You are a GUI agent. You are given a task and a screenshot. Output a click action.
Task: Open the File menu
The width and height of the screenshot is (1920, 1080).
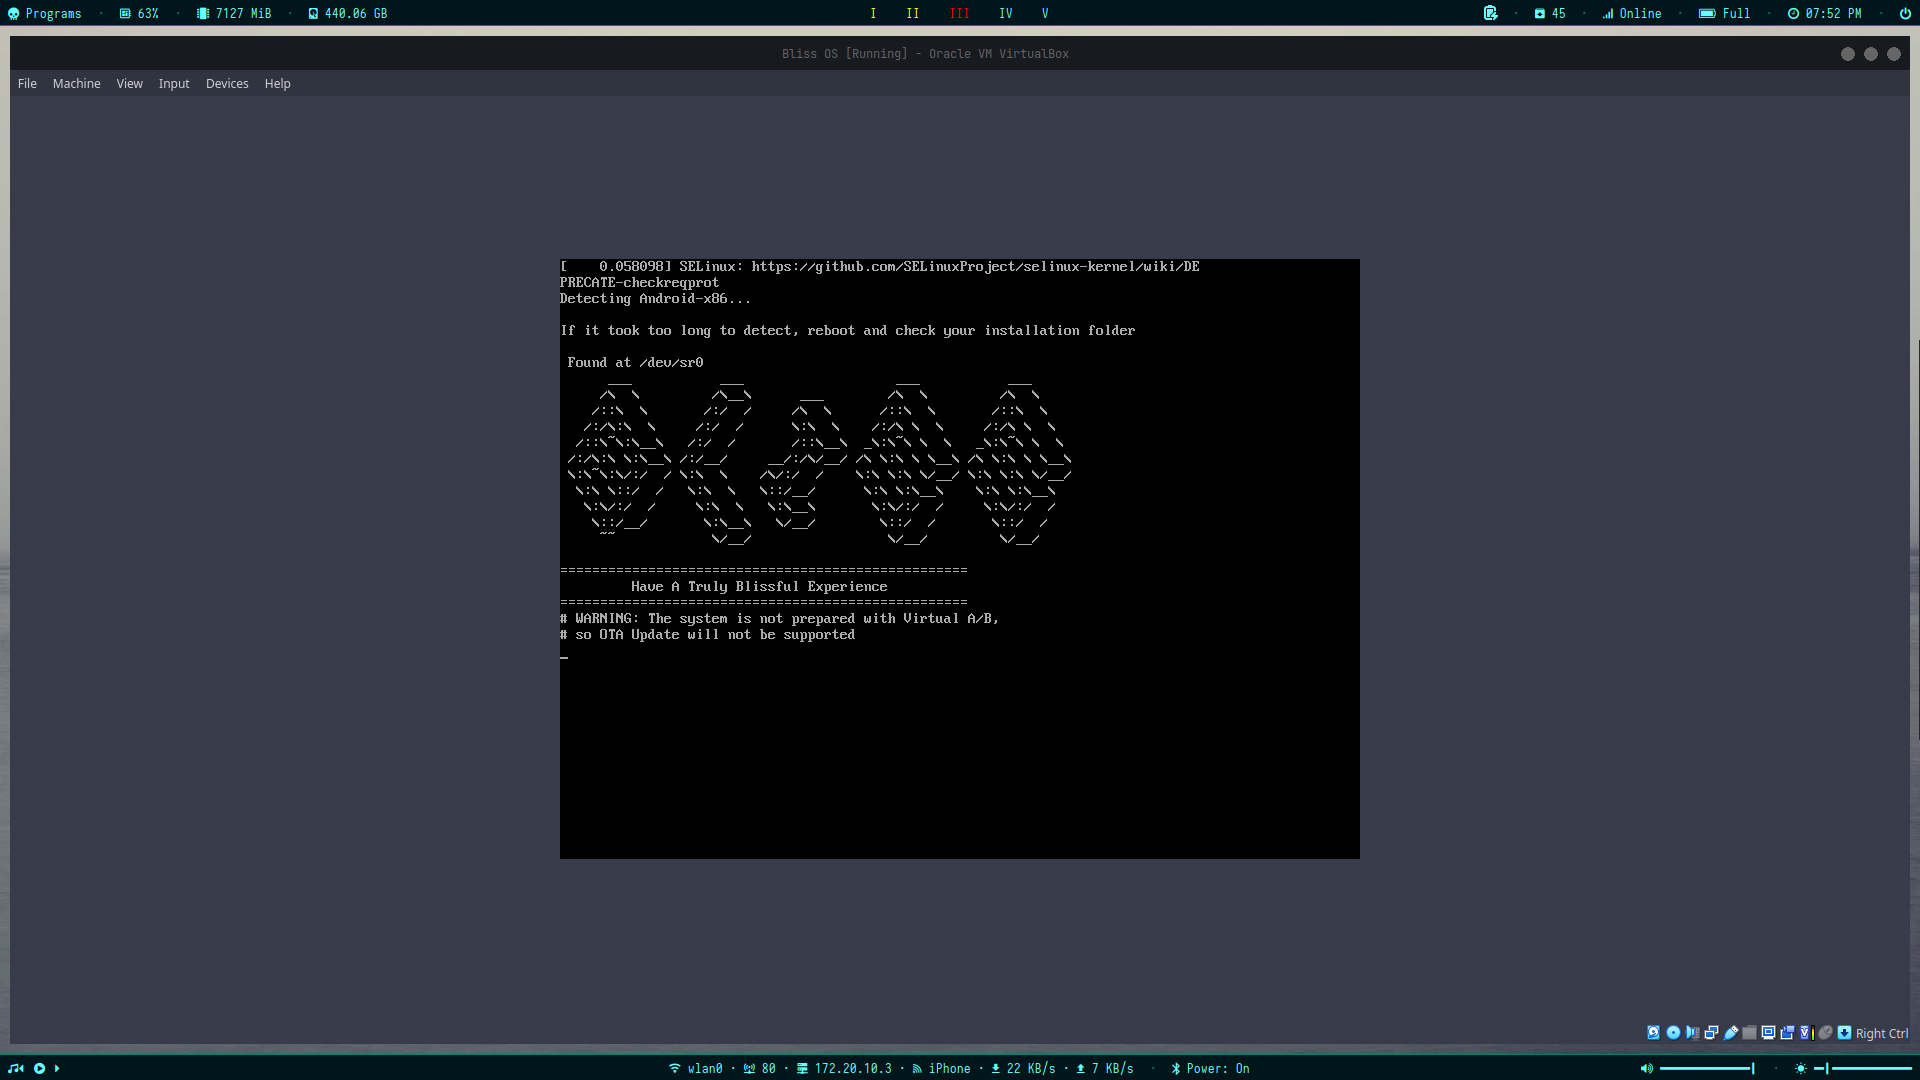(27, 84)
